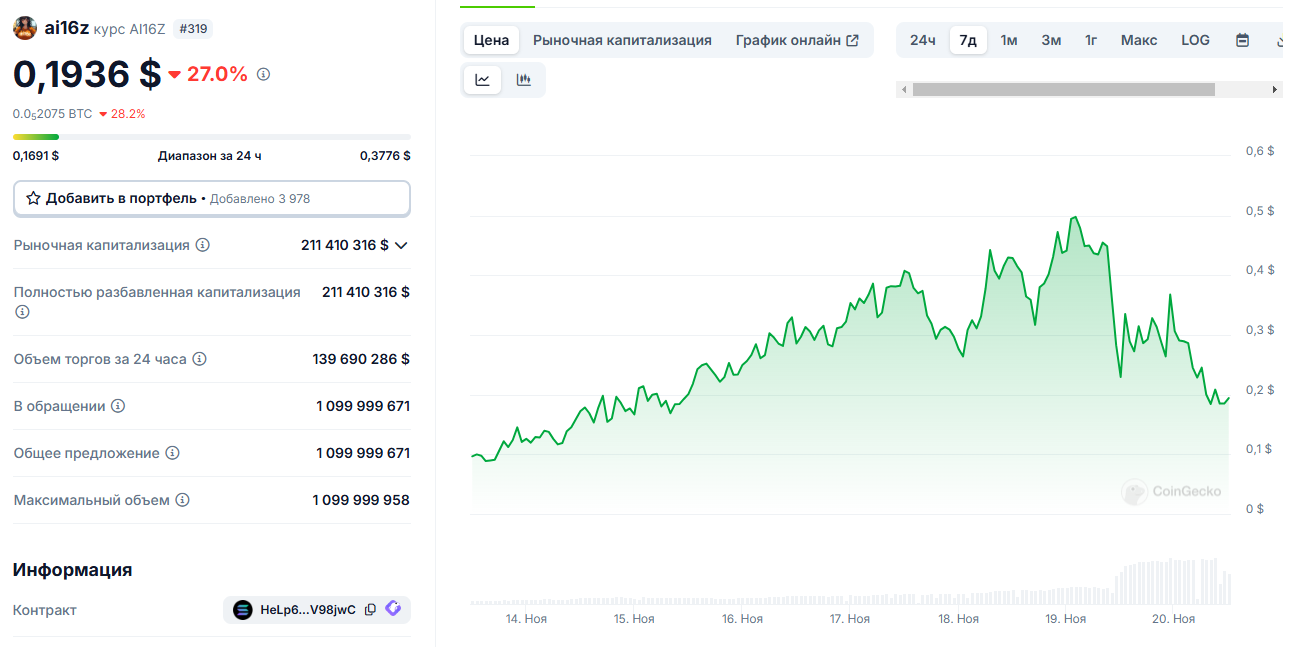Show info for Объем торгов за 24 часа
Image resolution: width=1302 pixels, height=647 pixels.
(200, 359)
